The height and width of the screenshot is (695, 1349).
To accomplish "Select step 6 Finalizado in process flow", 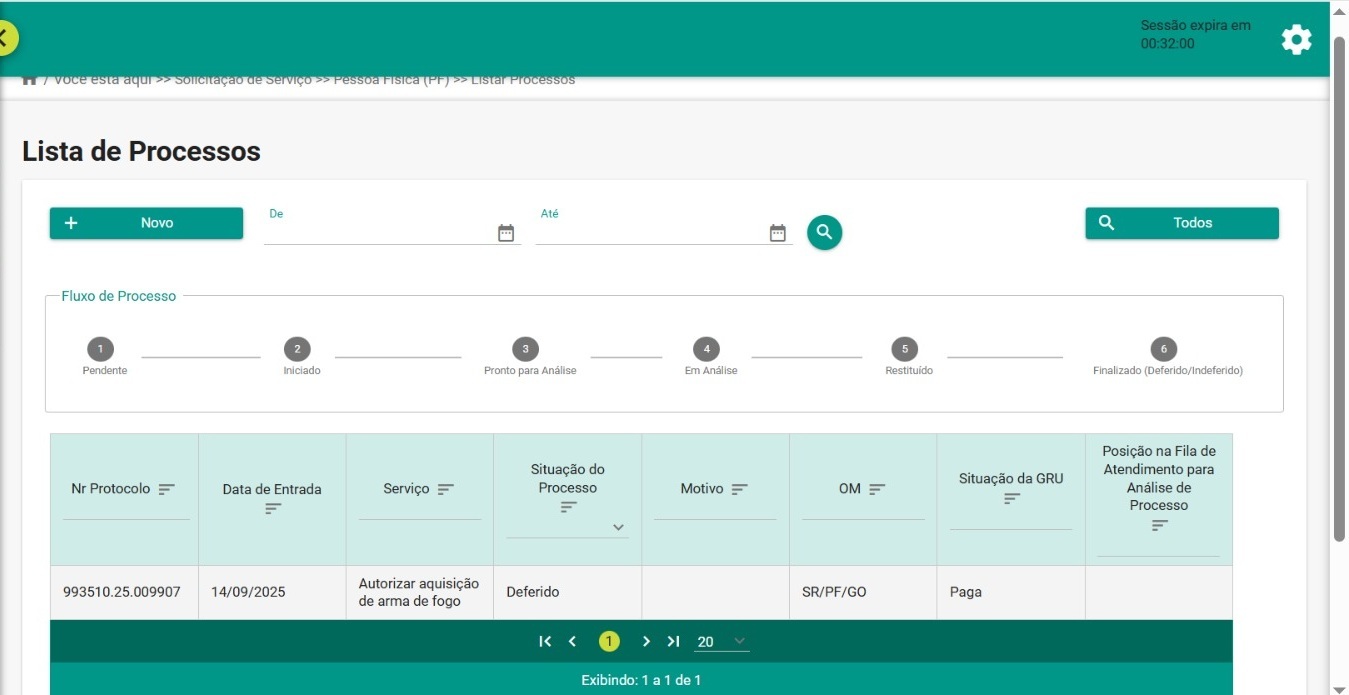I will pos(1163,349).
